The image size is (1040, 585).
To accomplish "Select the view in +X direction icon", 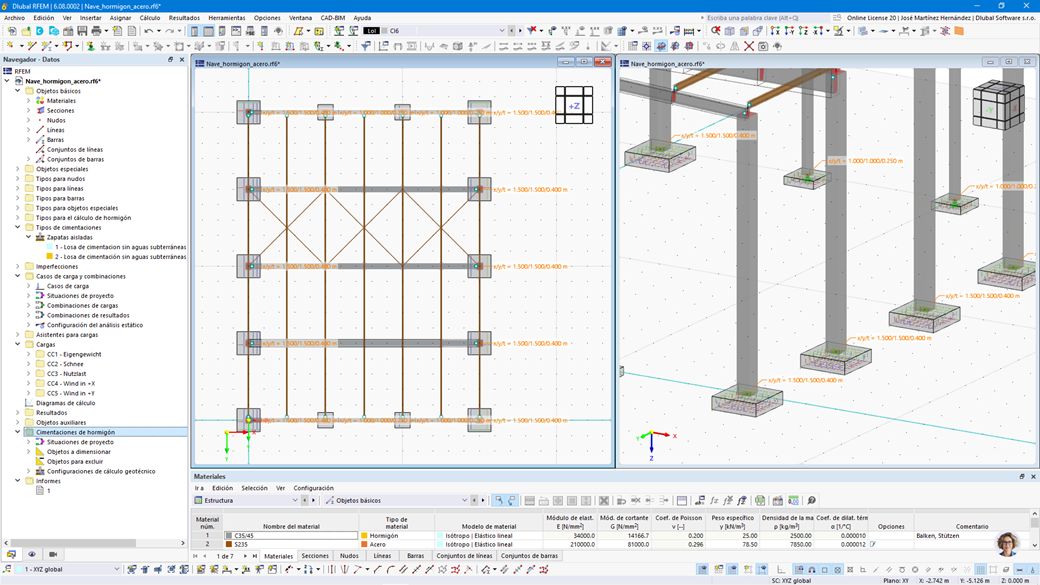I will 775,31.
